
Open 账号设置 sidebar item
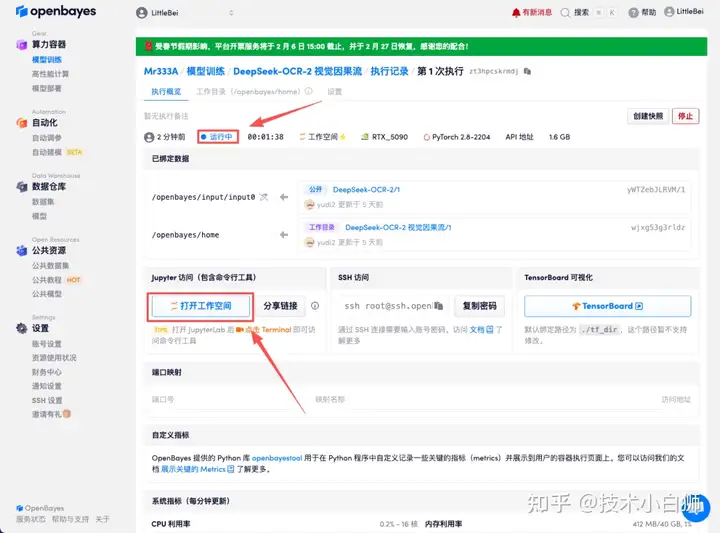point(47,344)
